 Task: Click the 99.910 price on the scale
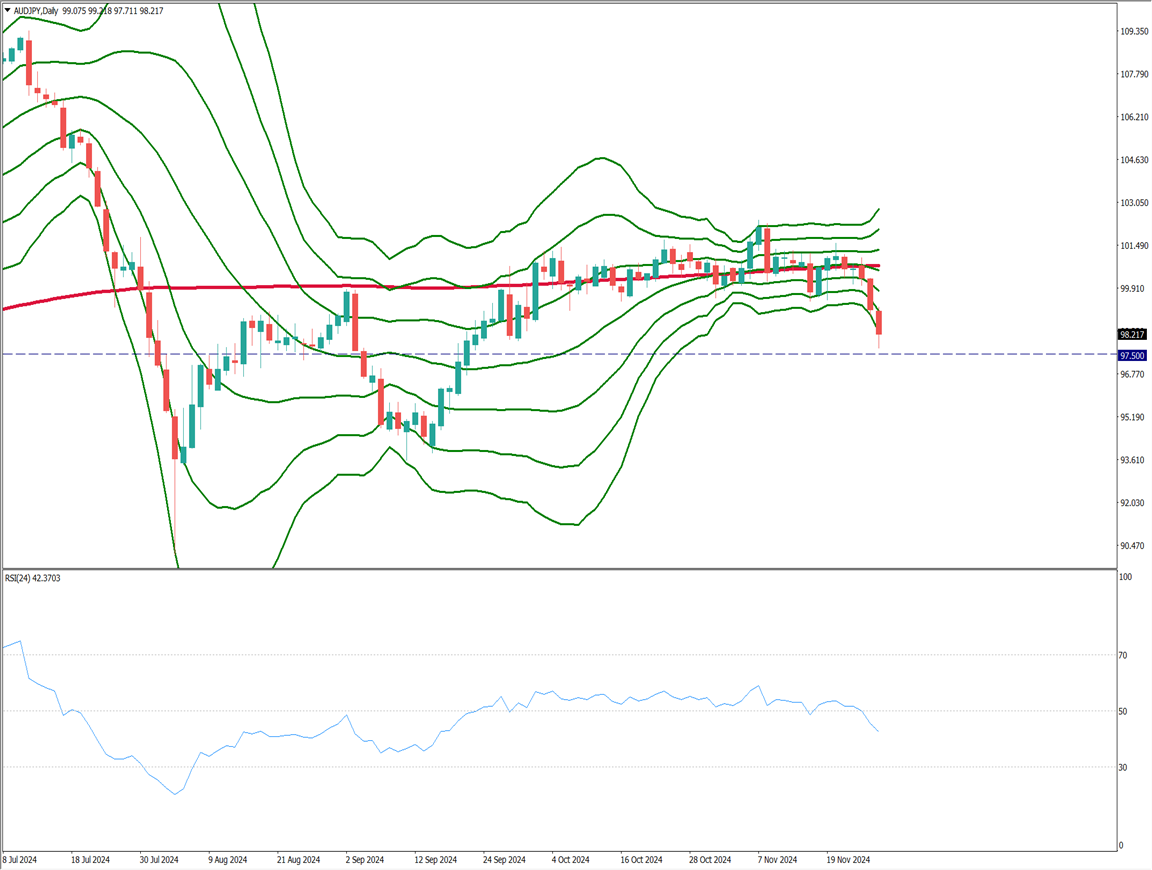(1133, 288)
